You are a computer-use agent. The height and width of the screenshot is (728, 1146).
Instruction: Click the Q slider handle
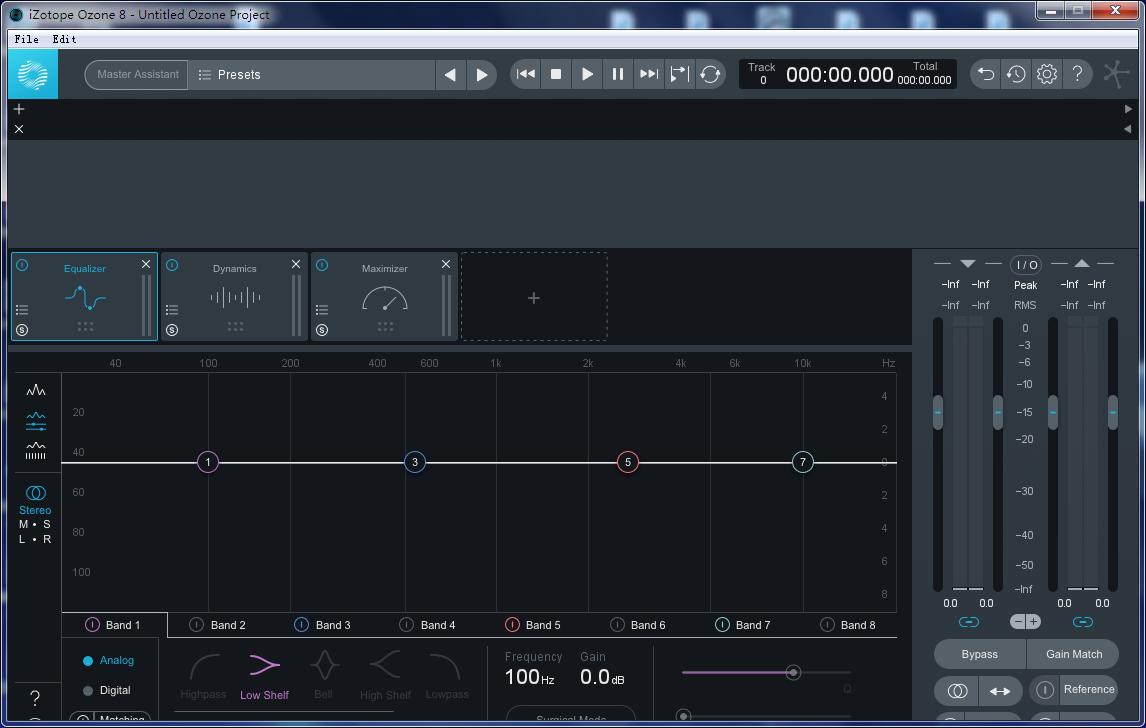click(793, 672)
